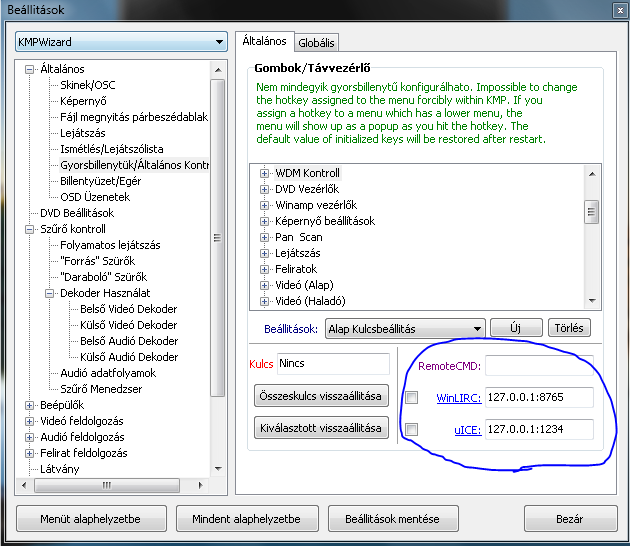Expand the Videó feldolgozás node
This screenshot has height=546, width=630.
[x=29, y=421]
